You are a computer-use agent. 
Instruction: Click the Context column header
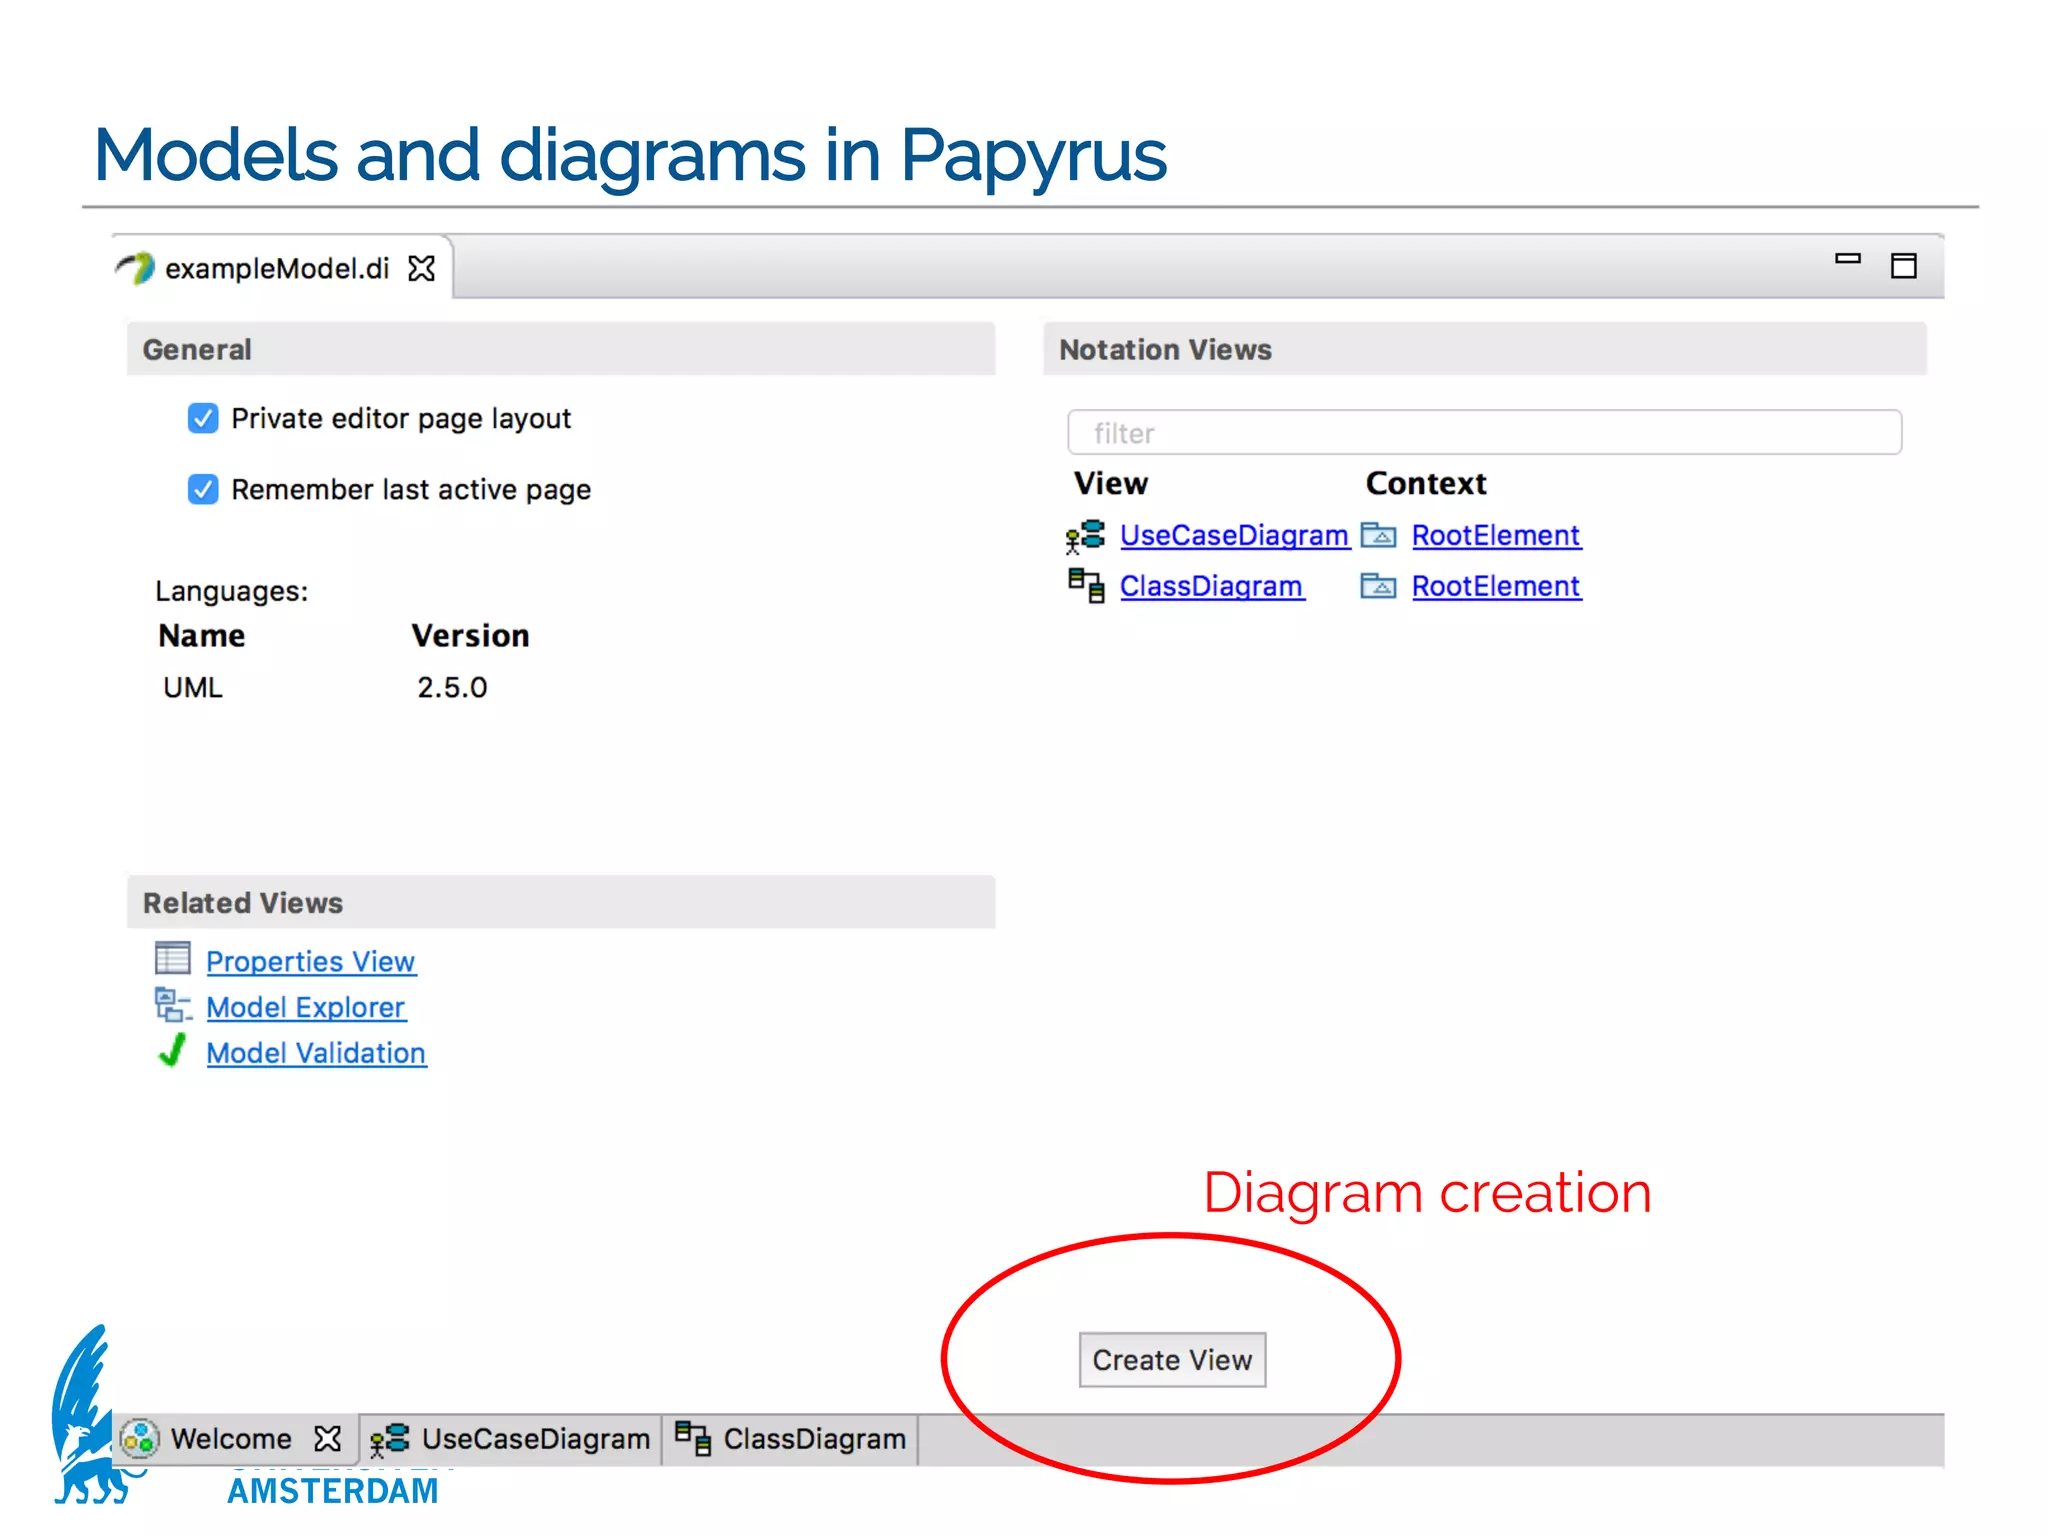1426,484
